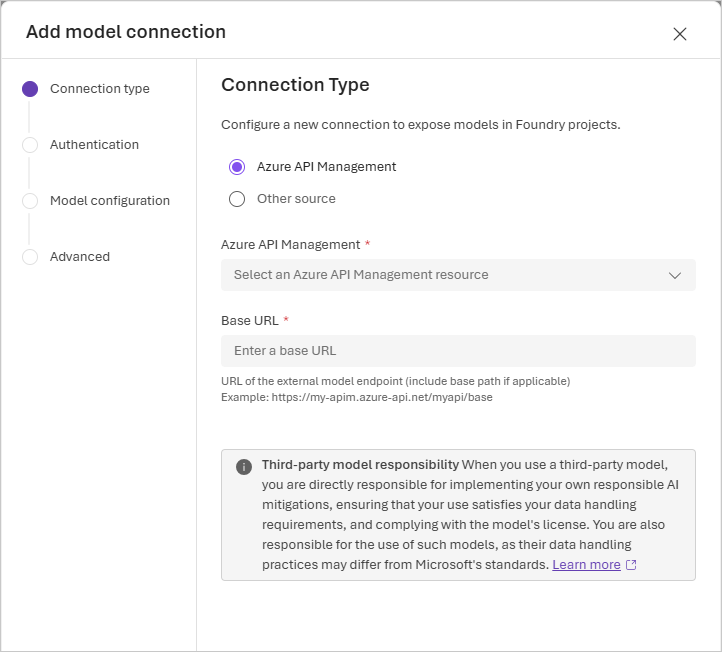This screenshot has height=652, width=722.
Task: Select the Azure API Management radio option
Action: [x=237, y=167]
